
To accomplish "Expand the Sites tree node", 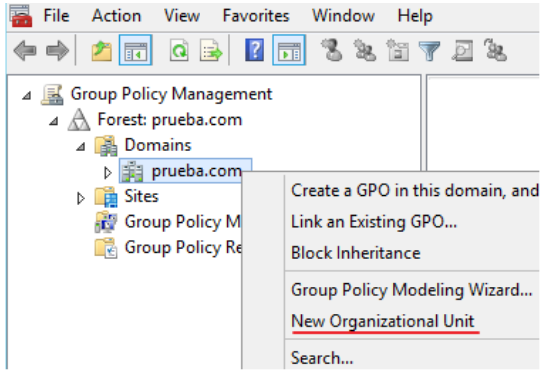I will (81, 198).
